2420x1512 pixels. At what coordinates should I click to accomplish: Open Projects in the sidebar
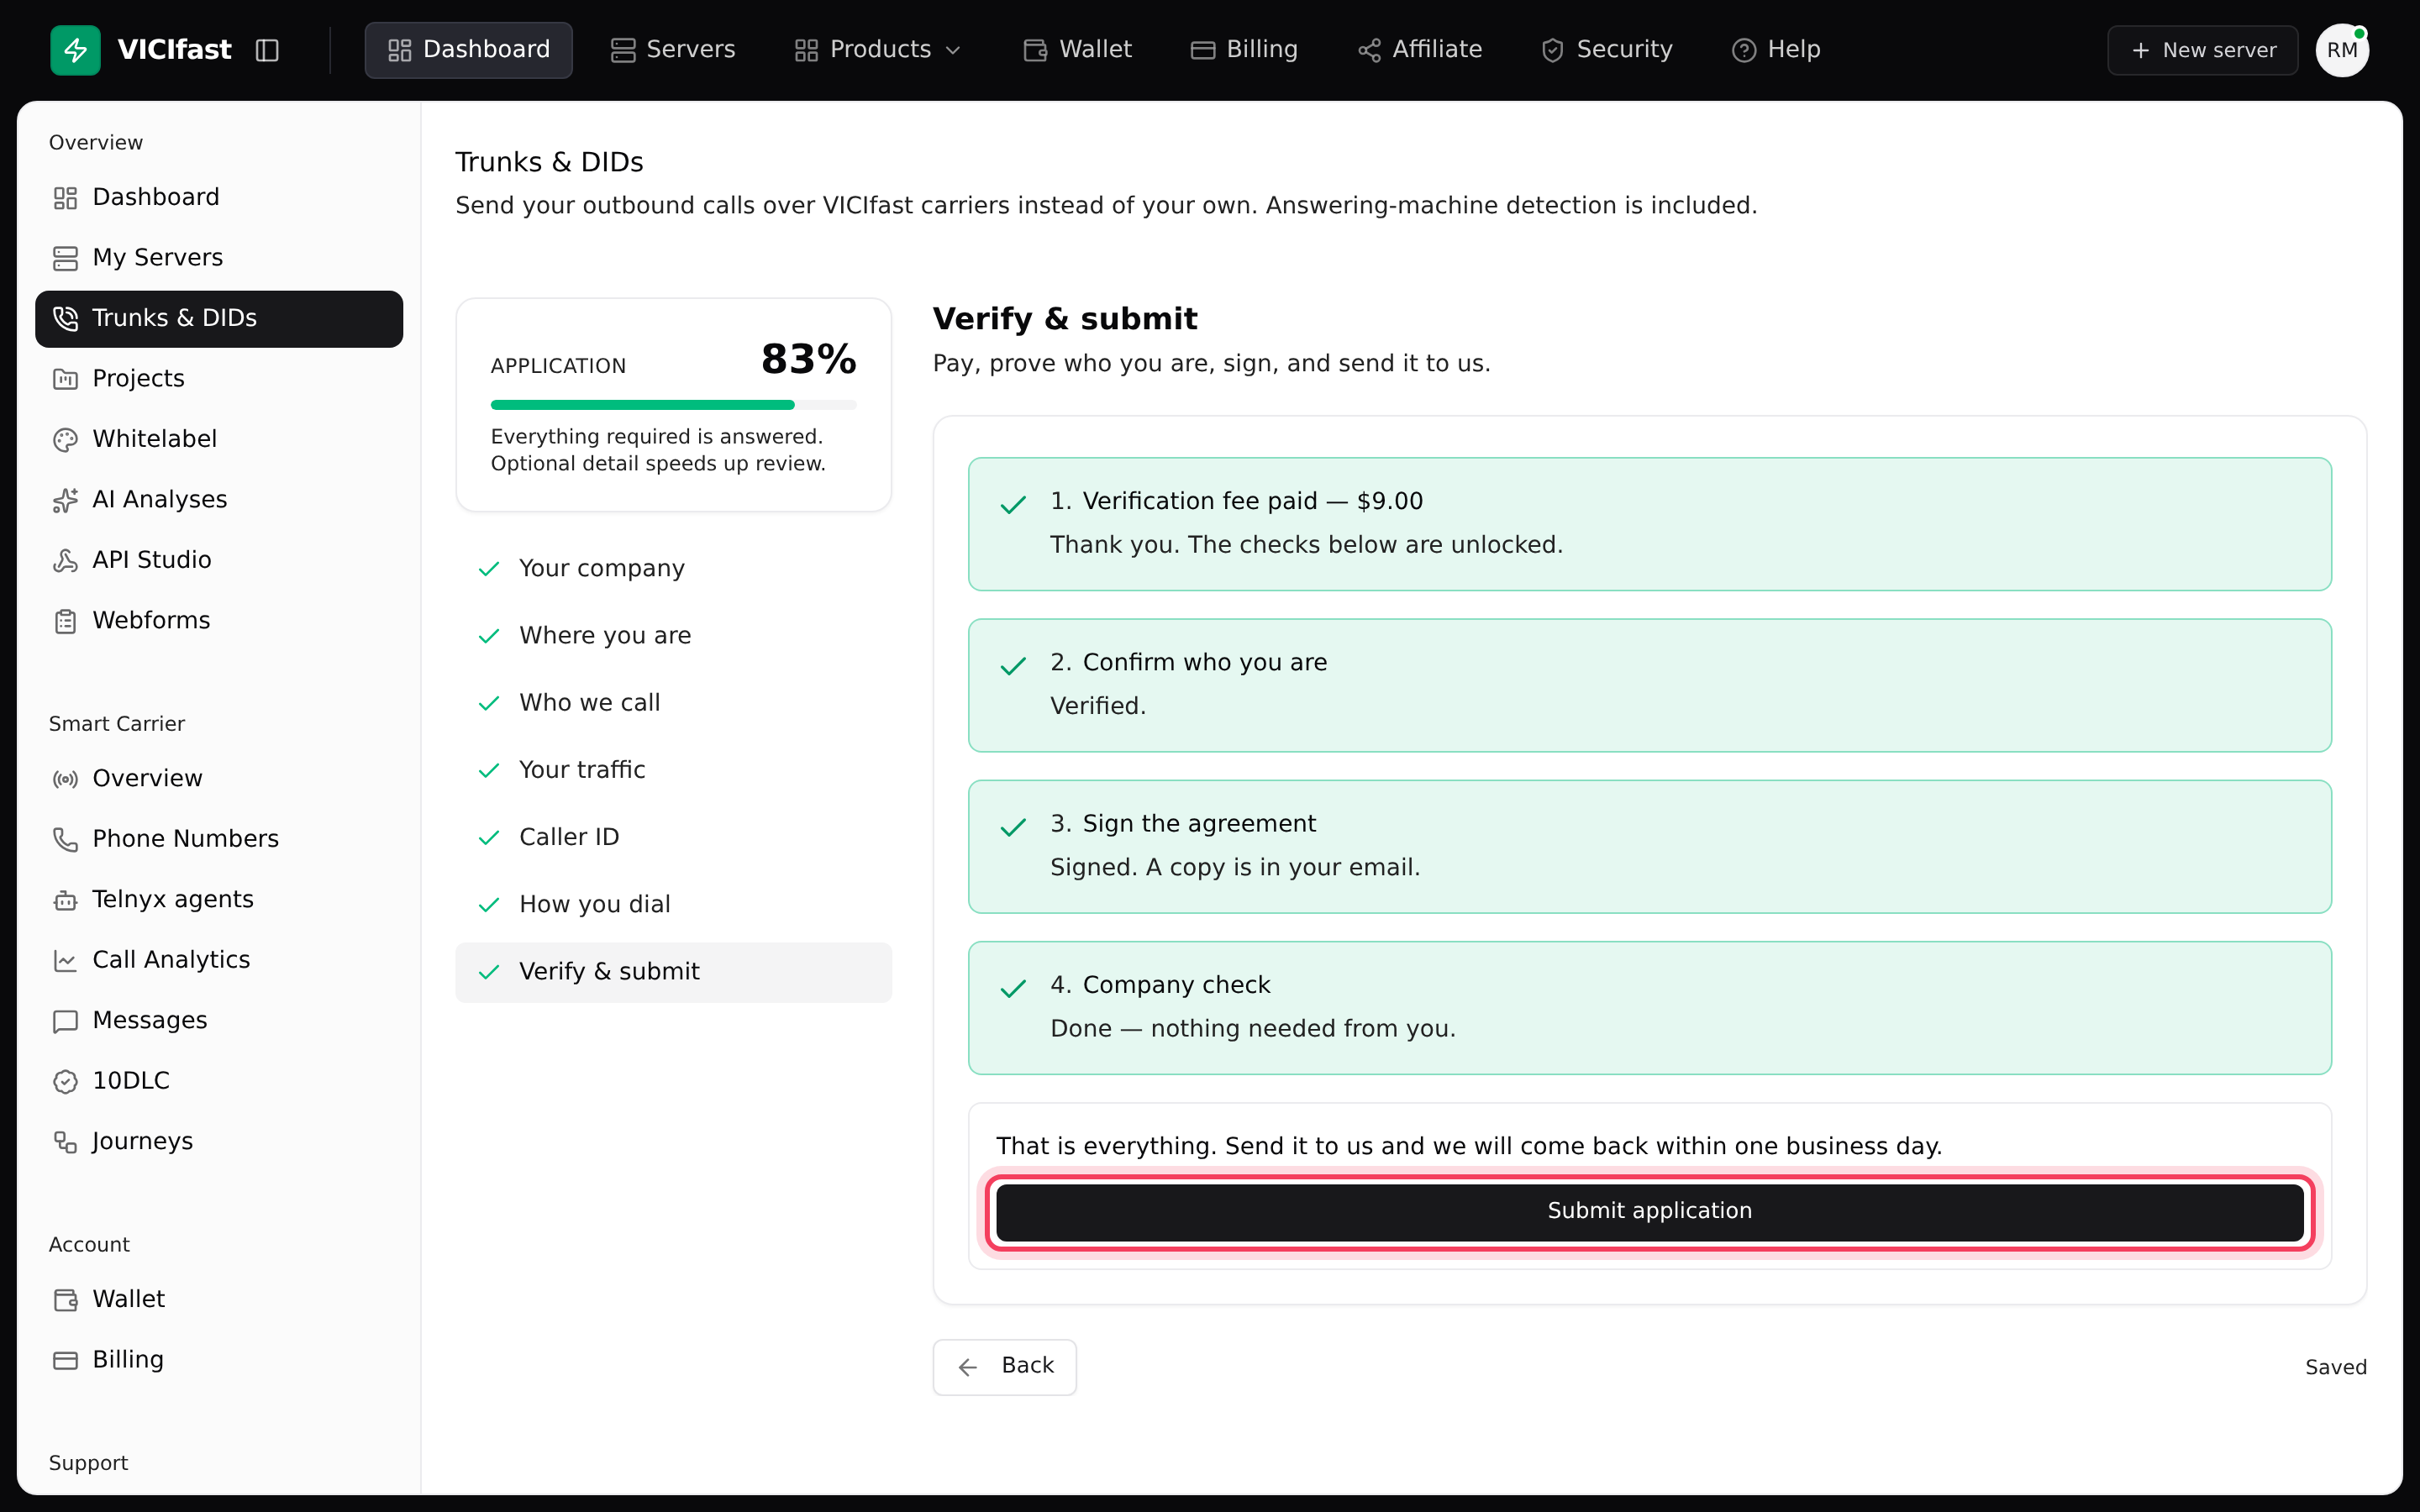pos(219,379)
